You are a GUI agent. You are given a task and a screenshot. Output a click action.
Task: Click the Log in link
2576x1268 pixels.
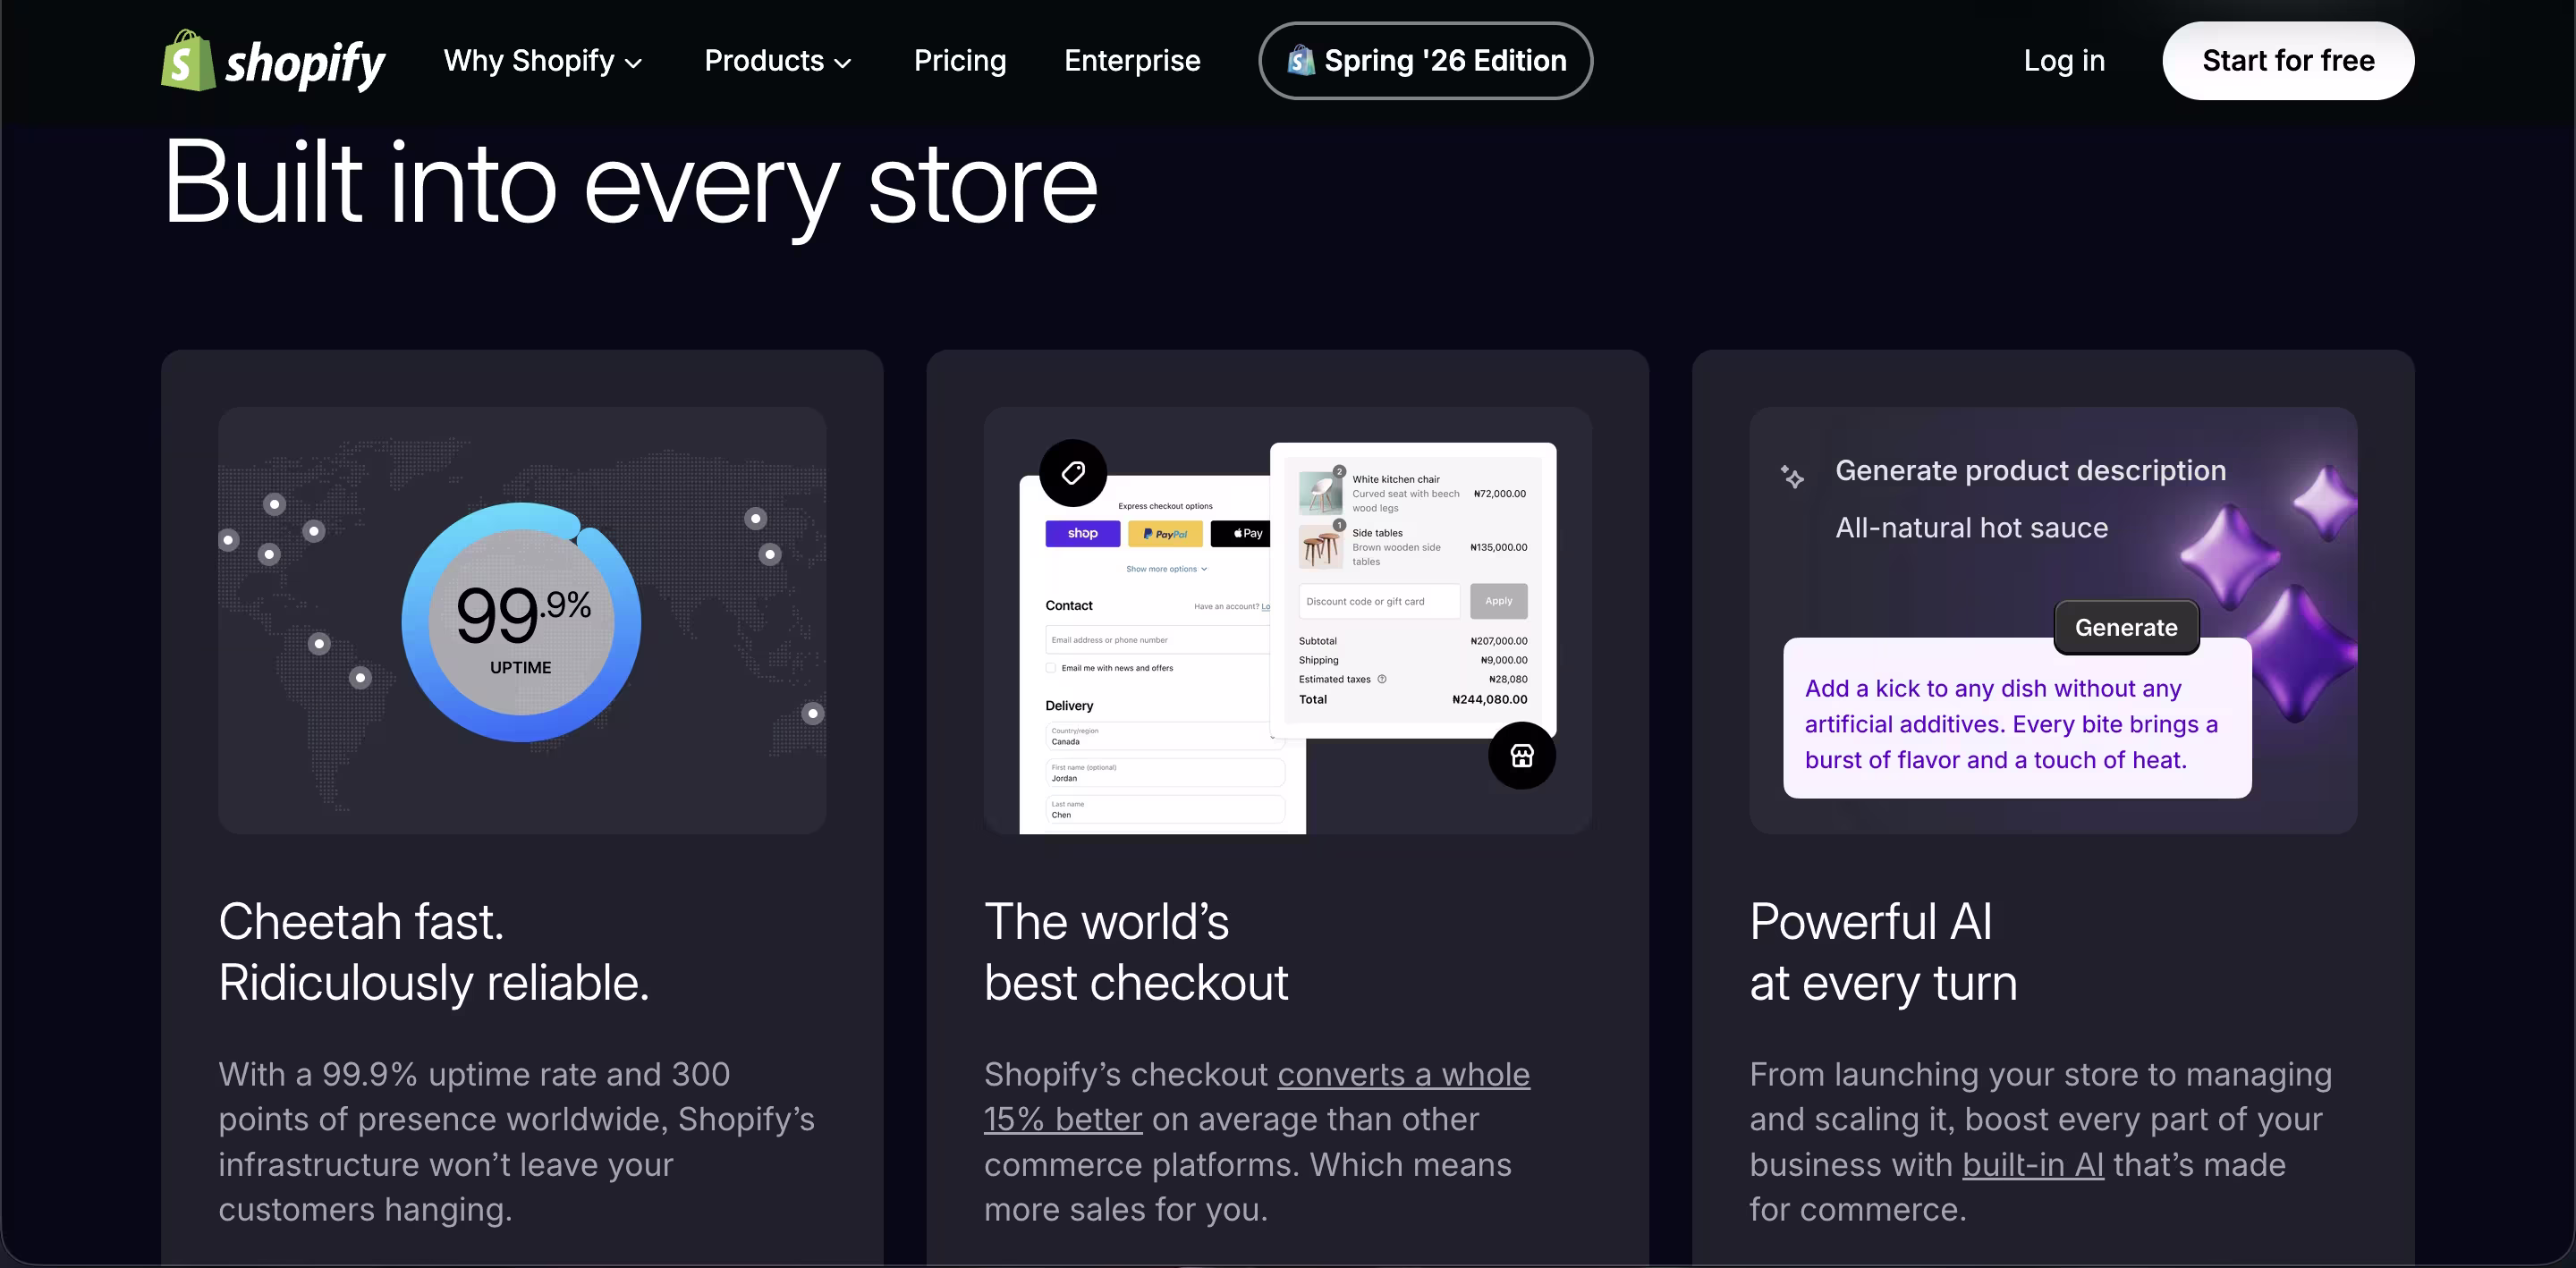2064,61
